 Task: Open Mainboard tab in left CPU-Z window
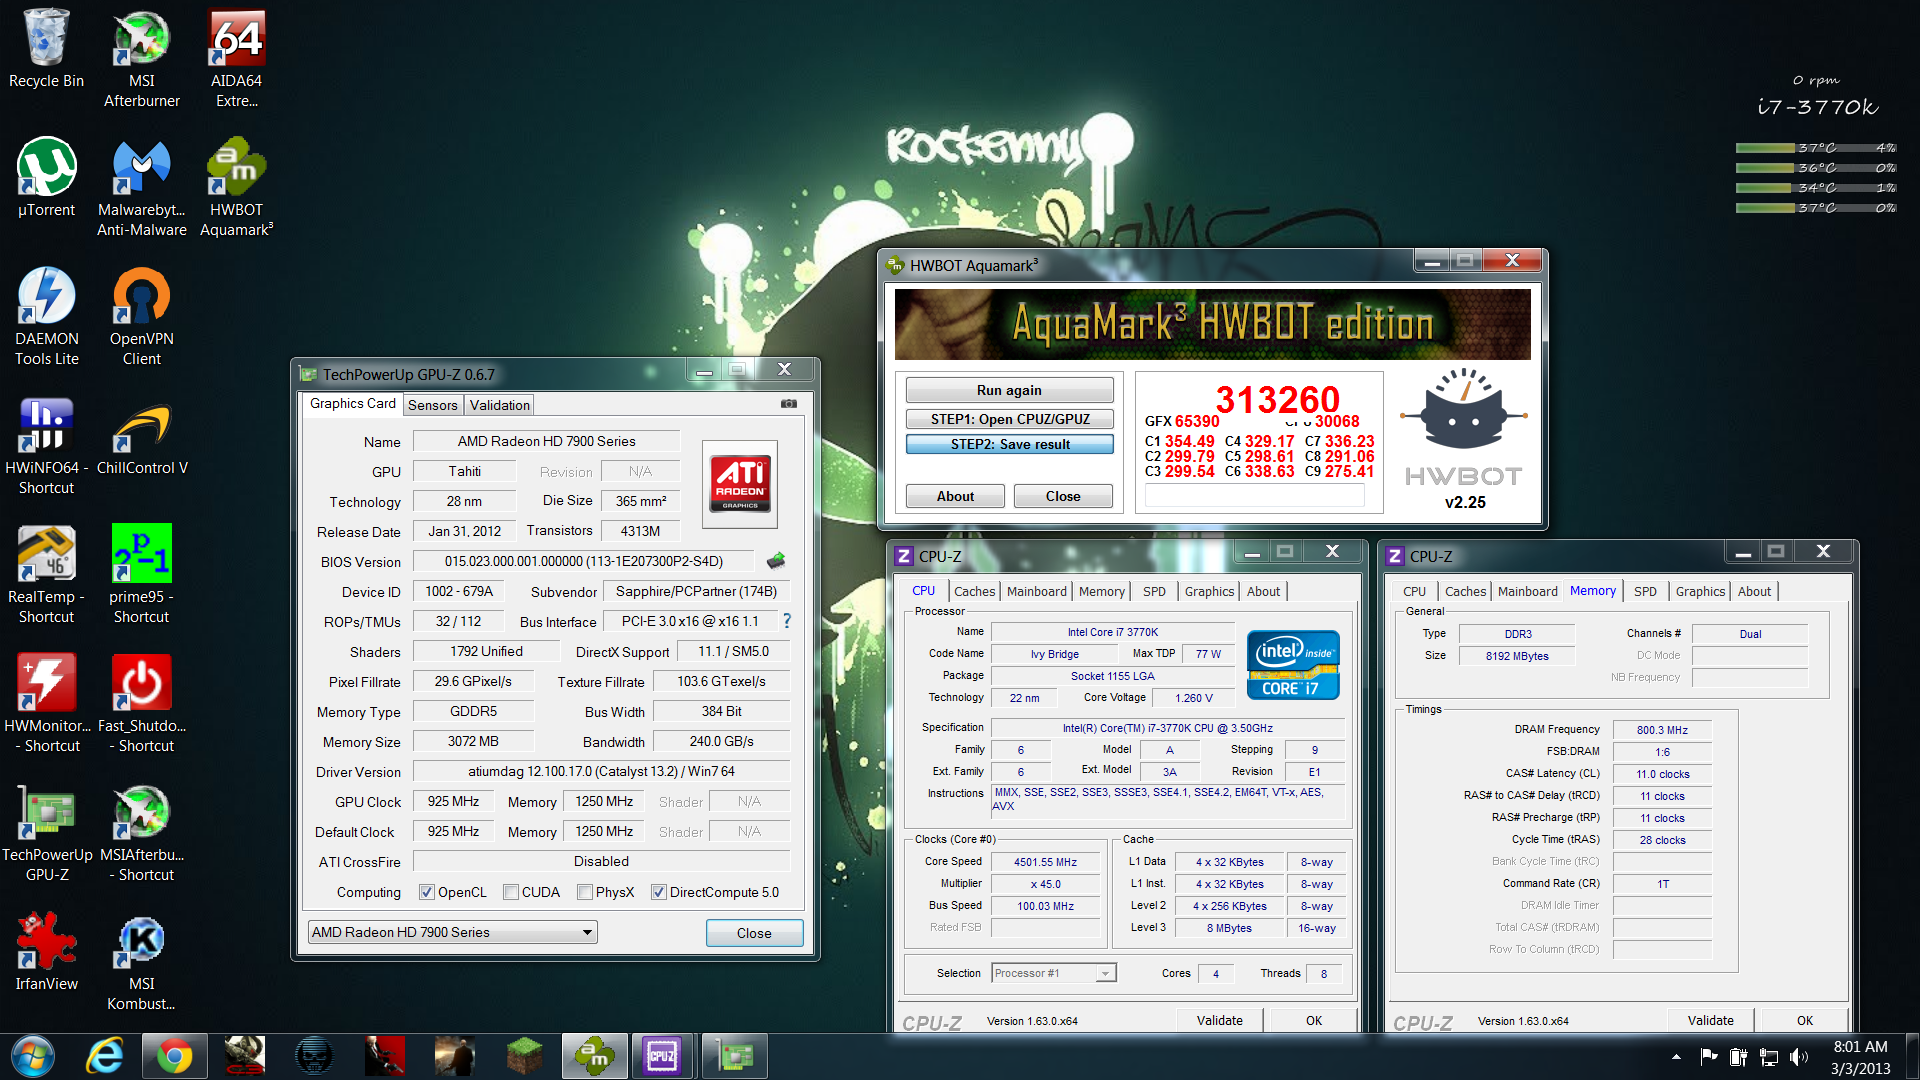click(1037, 591)
